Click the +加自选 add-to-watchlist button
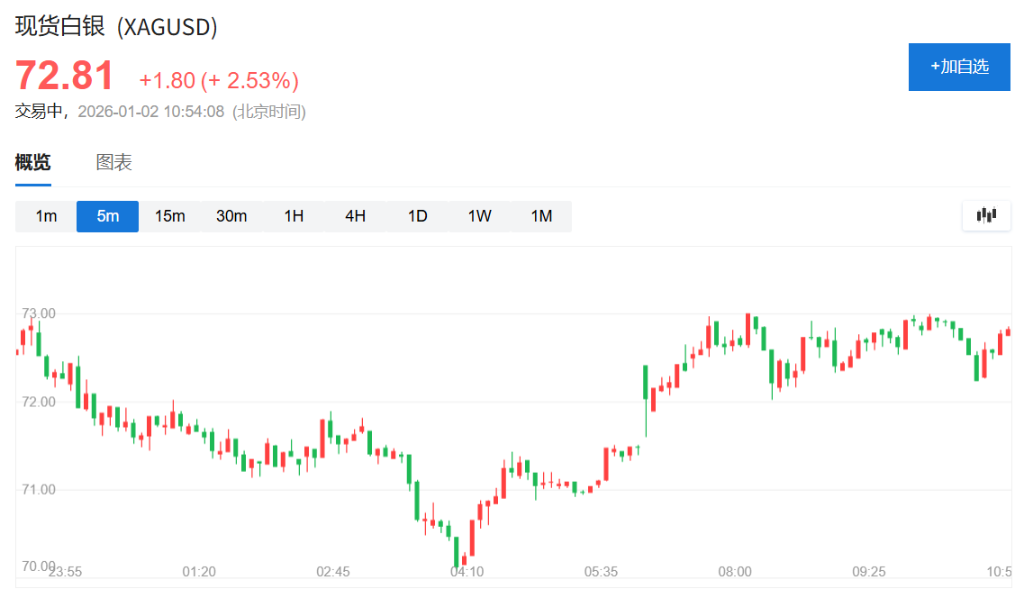This screenshot has height=599, width=1024. pos(958,67)
